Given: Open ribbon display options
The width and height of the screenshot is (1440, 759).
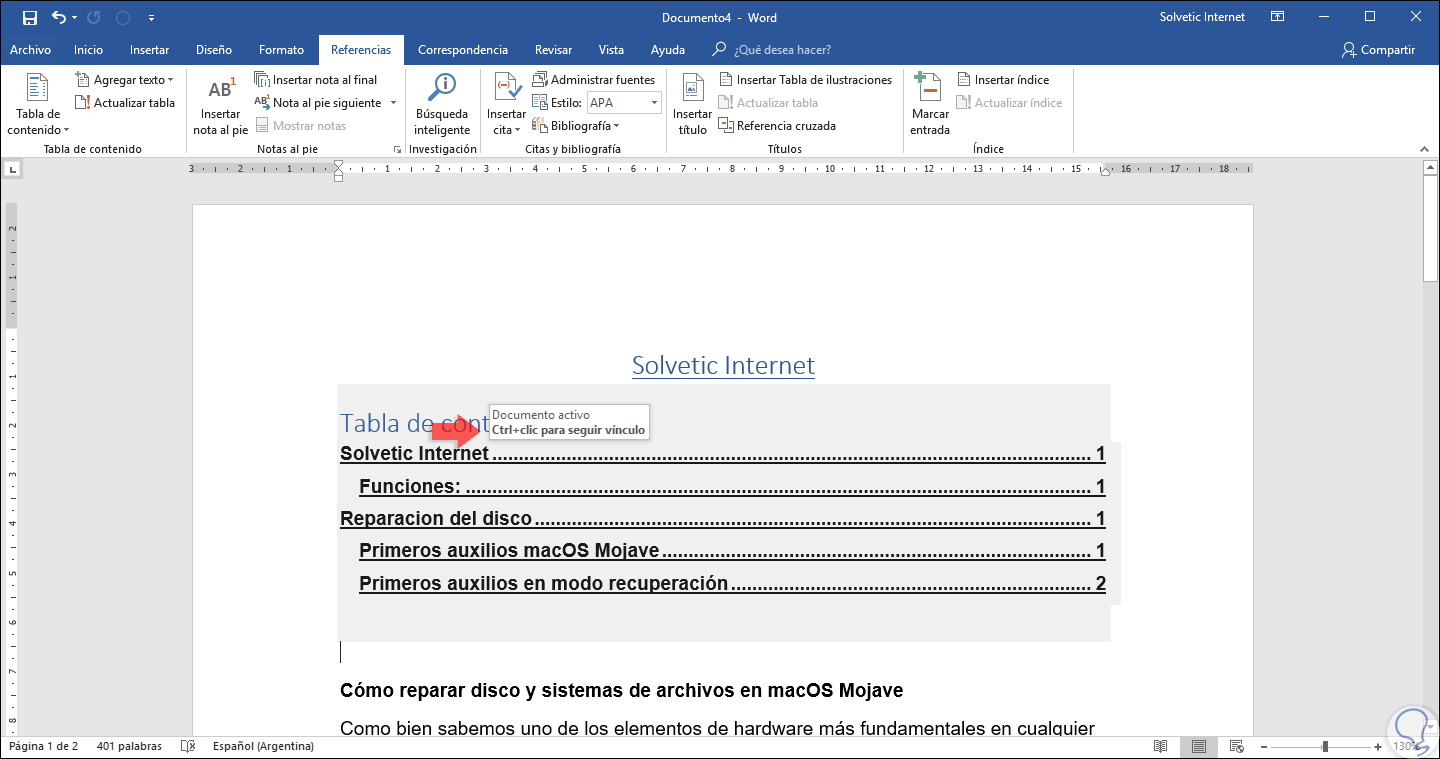Looking at the screenshot, I should click(1277, 17).
